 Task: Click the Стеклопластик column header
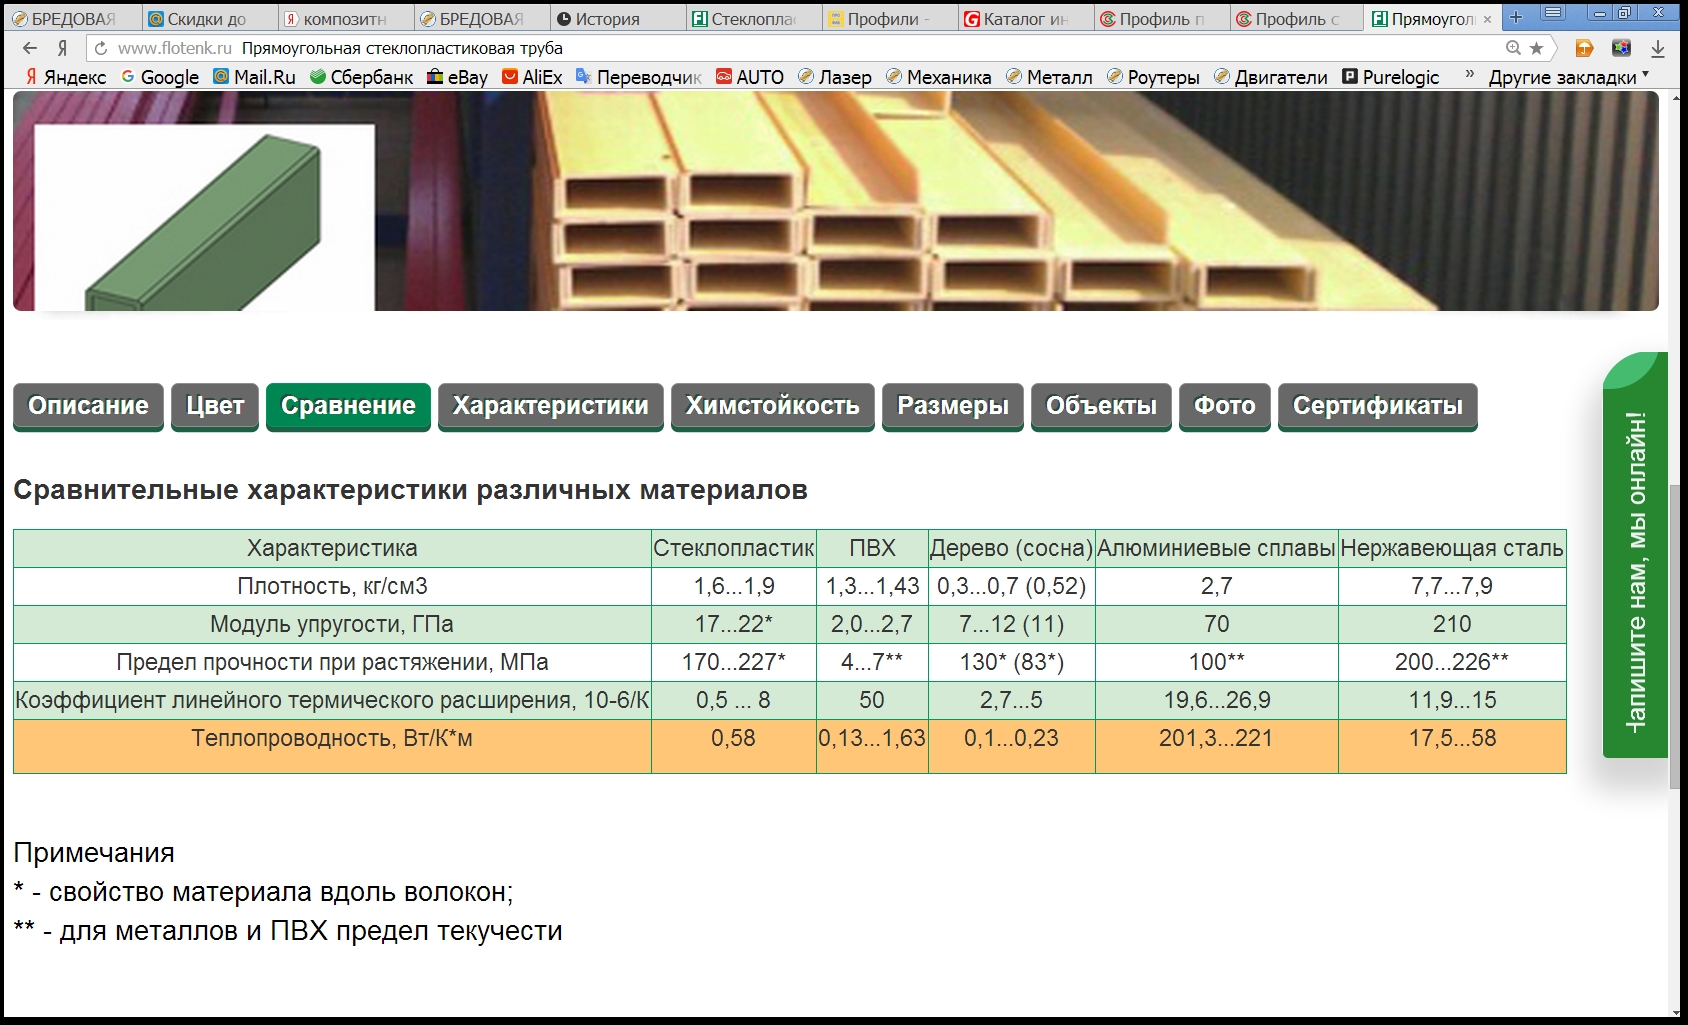point(734,548)
